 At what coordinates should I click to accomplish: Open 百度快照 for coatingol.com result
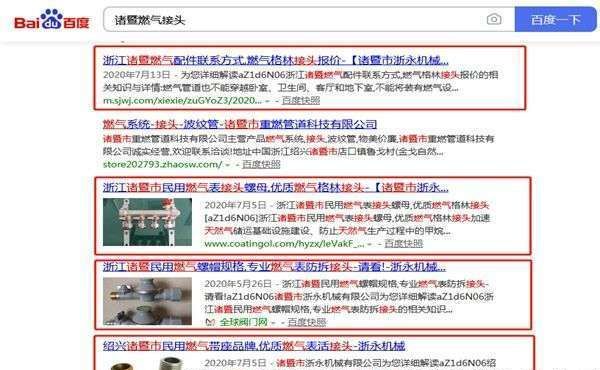click(x=404, y=243)
